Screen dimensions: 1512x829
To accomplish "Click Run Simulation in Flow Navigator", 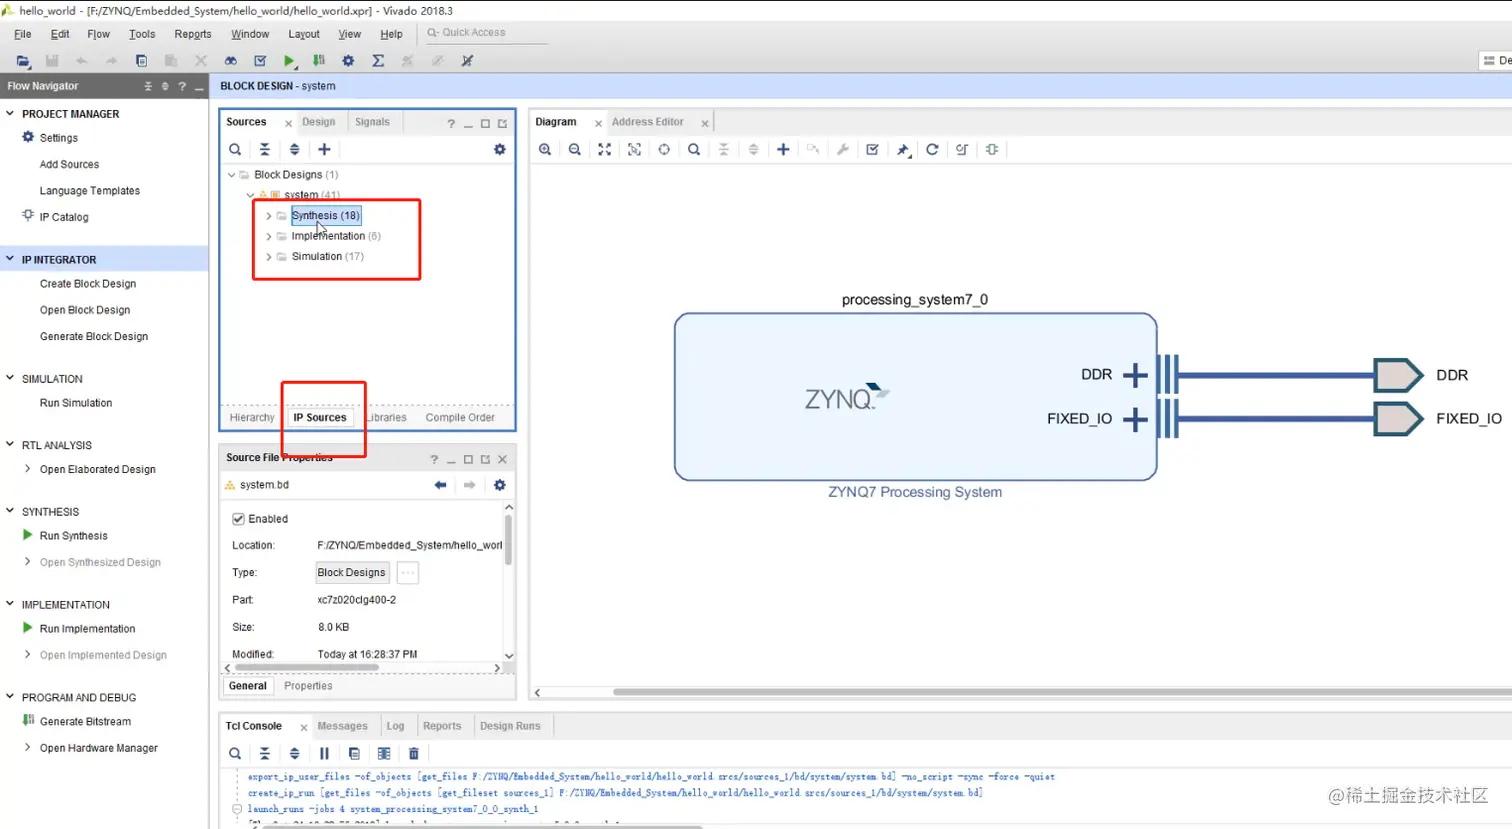I will tap(76, 403).
